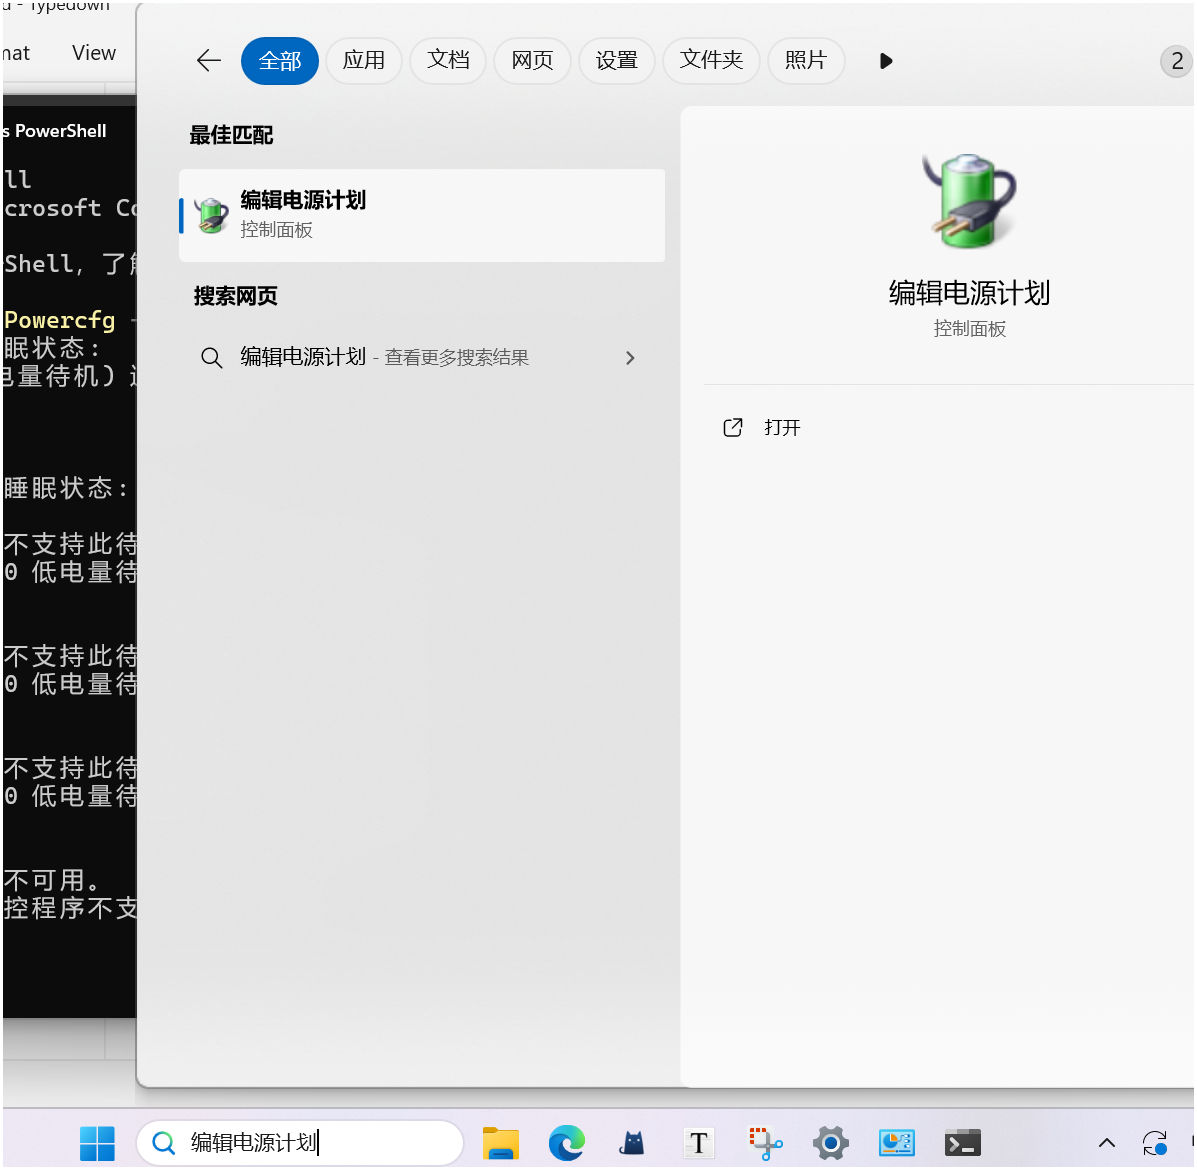Click the 搜索网页 section heading
This screenshot has width=1197, height=1170.
(x=235, y=296)
